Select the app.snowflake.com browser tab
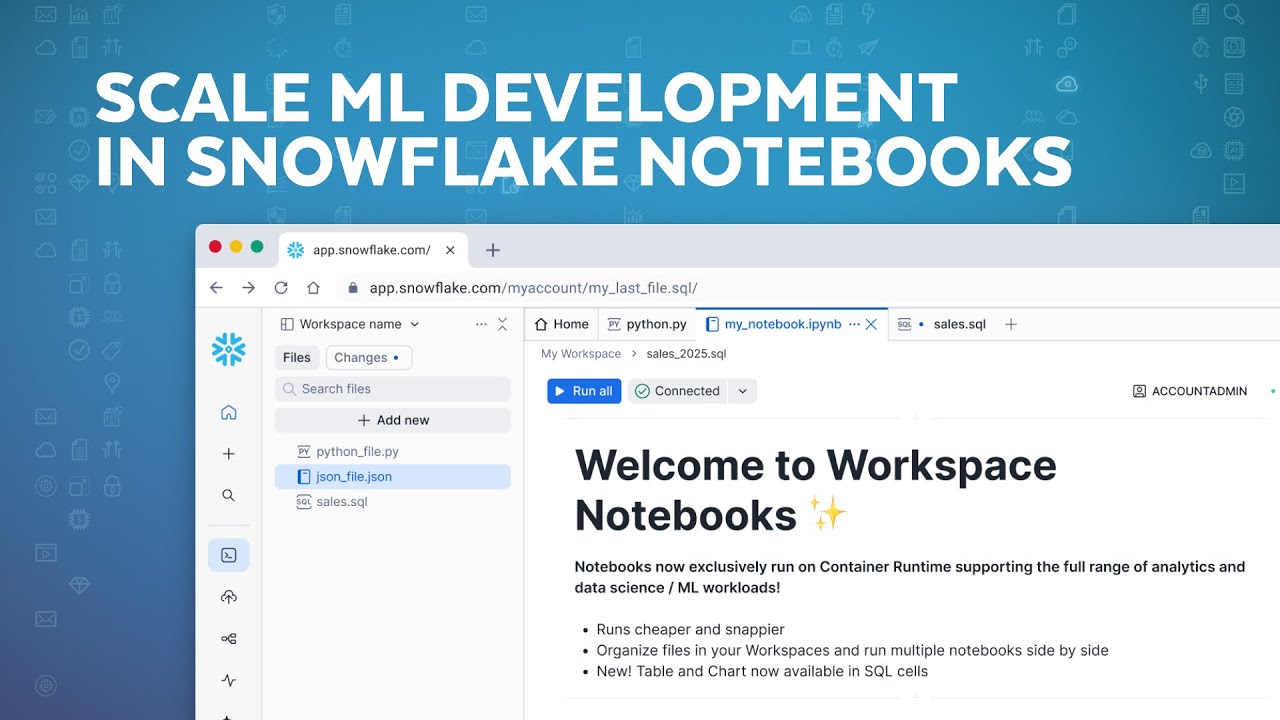Screen dimensions: 1280x720 tap(371, 250)
